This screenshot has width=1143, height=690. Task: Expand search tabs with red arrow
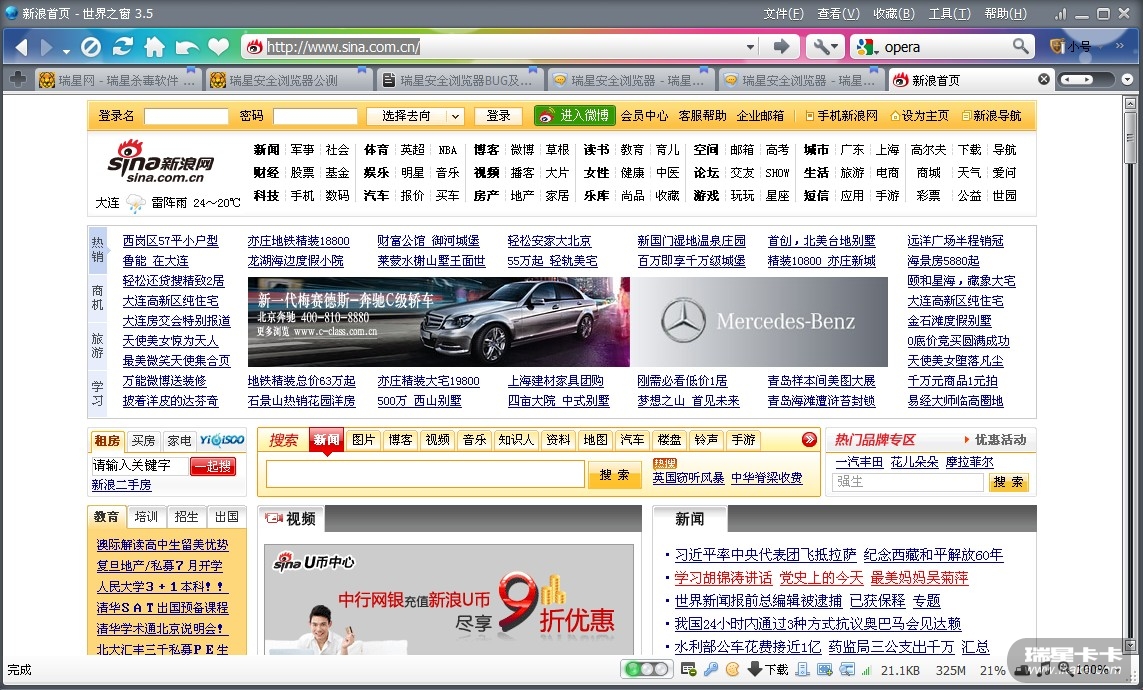pyautogui.click(x=809, y=439)
